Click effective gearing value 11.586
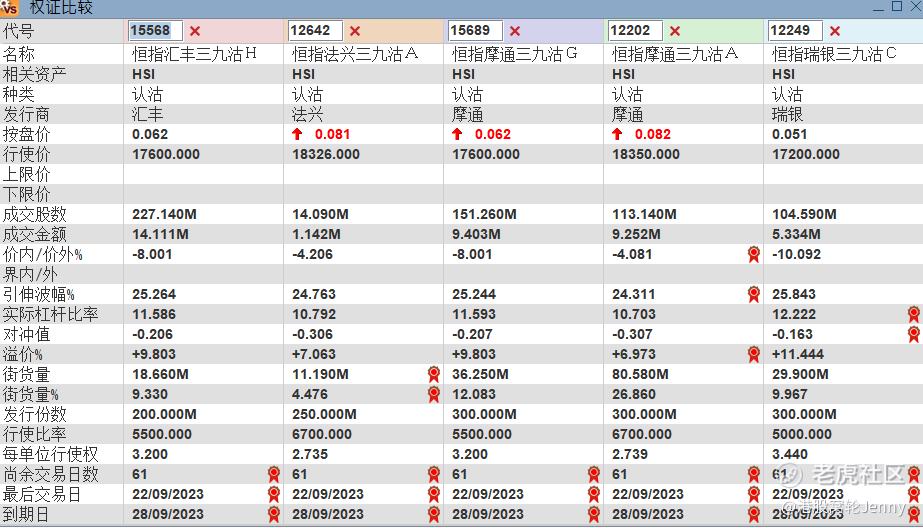This screenshot has height=528, width=923. coord(154,314)
